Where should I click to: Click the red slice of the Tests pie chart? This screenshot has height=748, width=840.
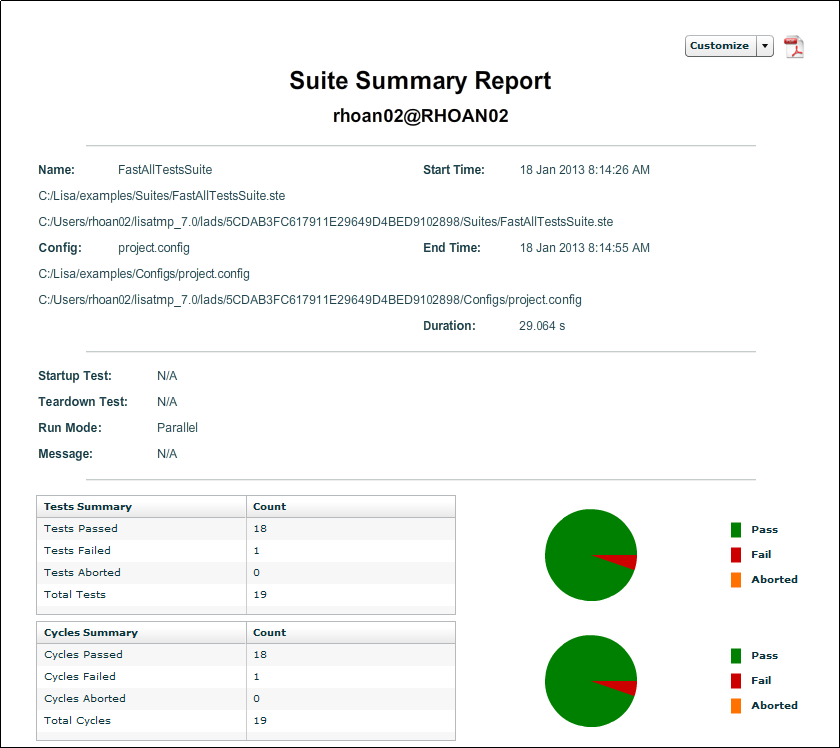pos(625,560)
